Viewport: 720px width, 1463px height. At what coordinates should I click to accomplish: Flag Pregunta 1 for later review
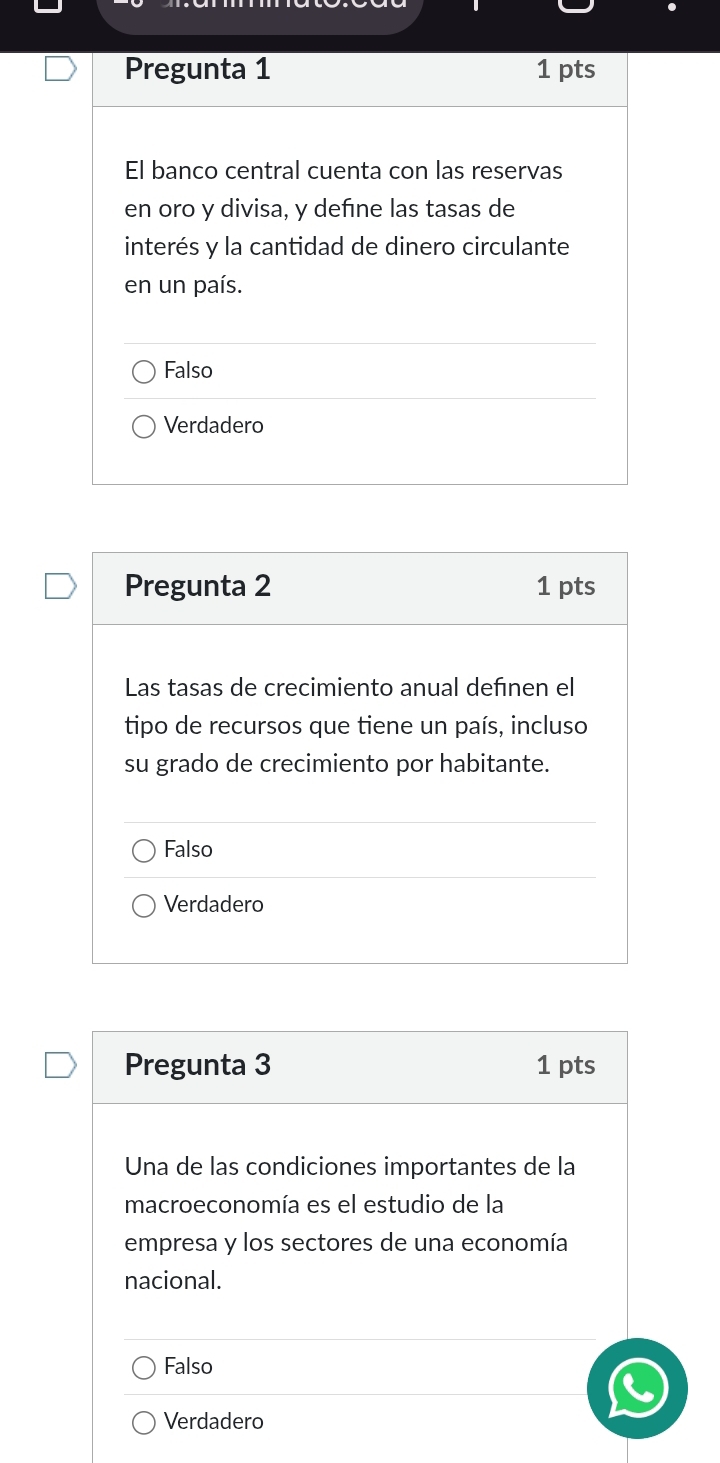pyautogui.click(x=58, y=70)
